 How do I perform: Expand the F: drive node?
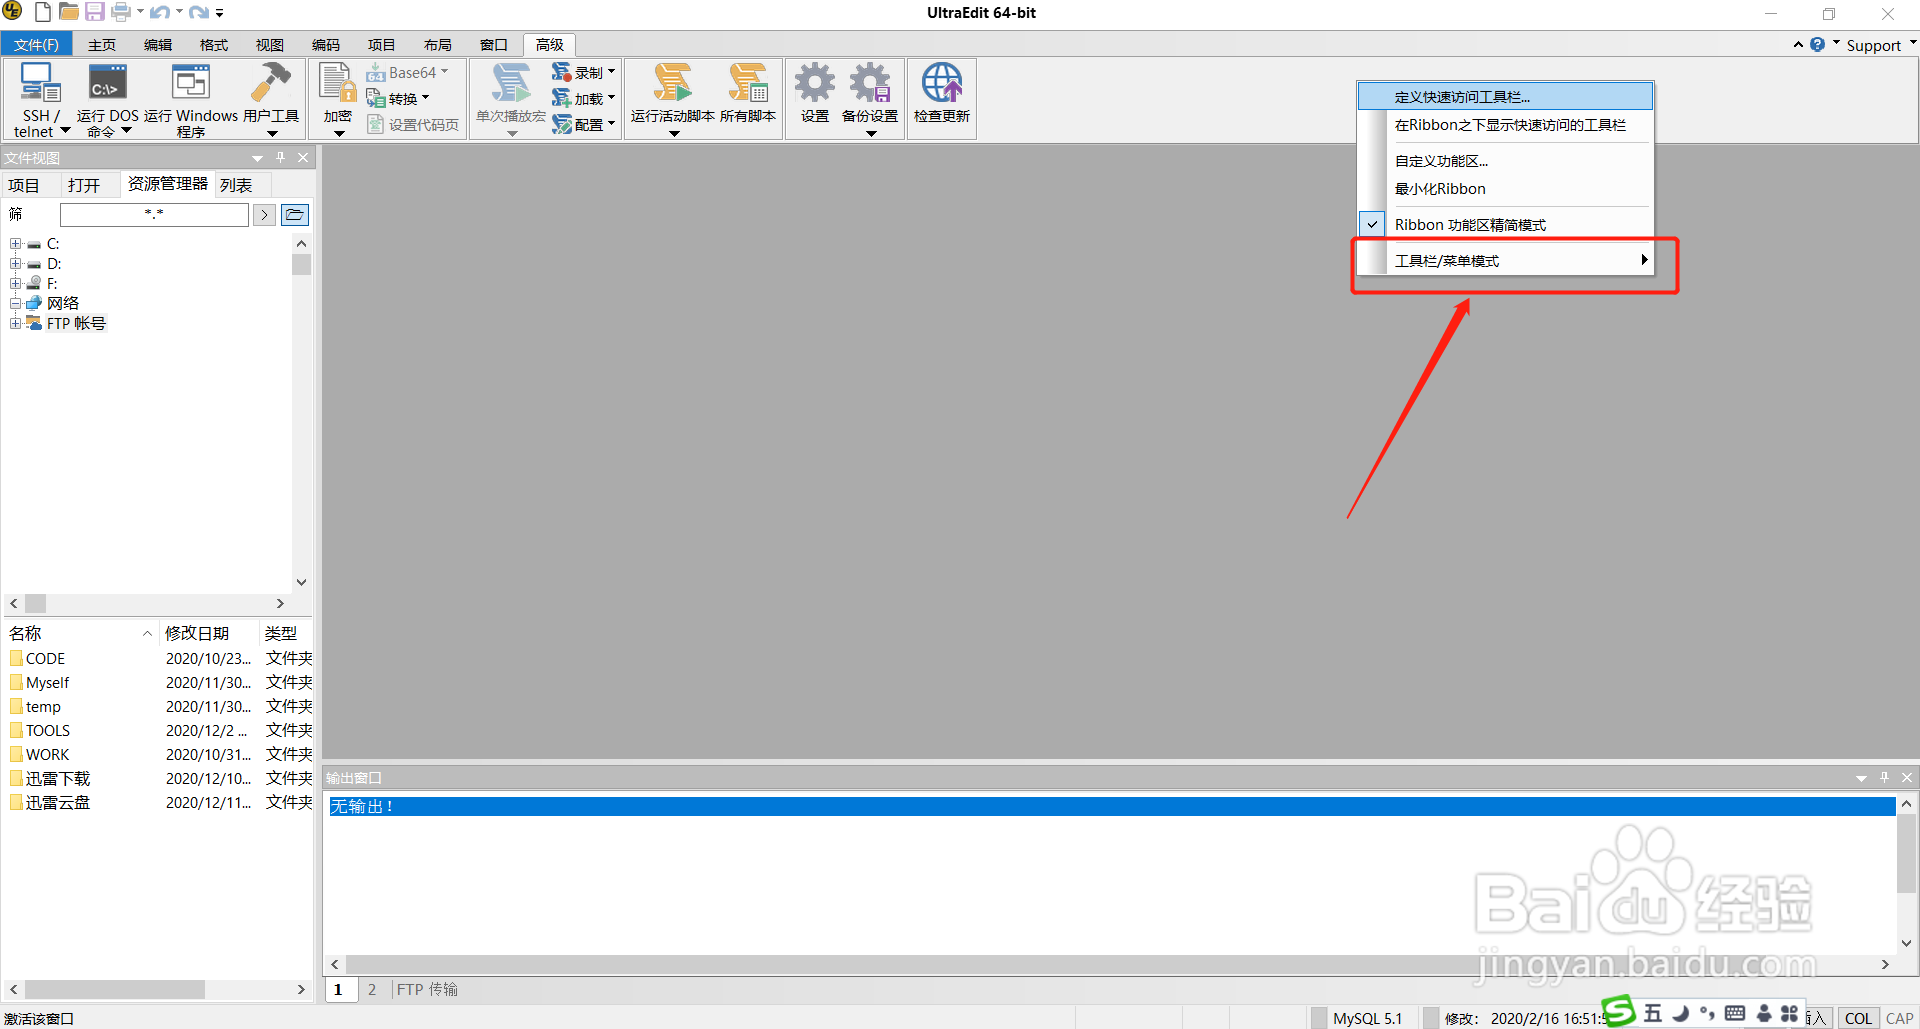tap(15, 284)
